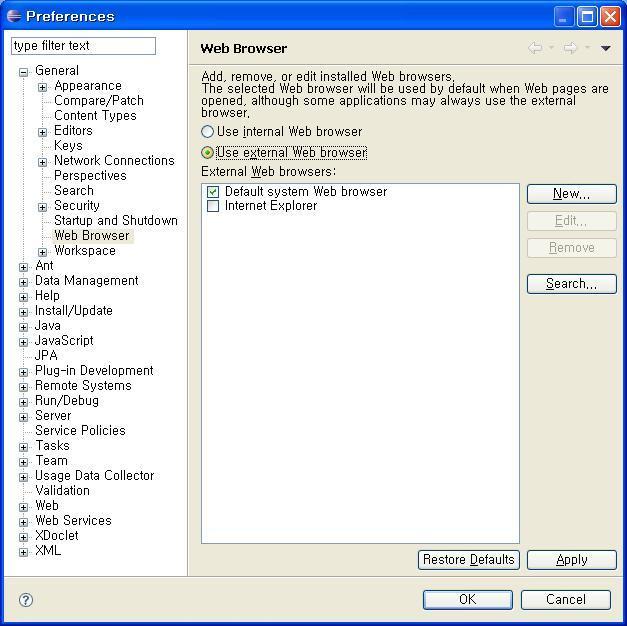627x626 pixels.
Task: Expand the Java tree node
Action: [24, 327]
